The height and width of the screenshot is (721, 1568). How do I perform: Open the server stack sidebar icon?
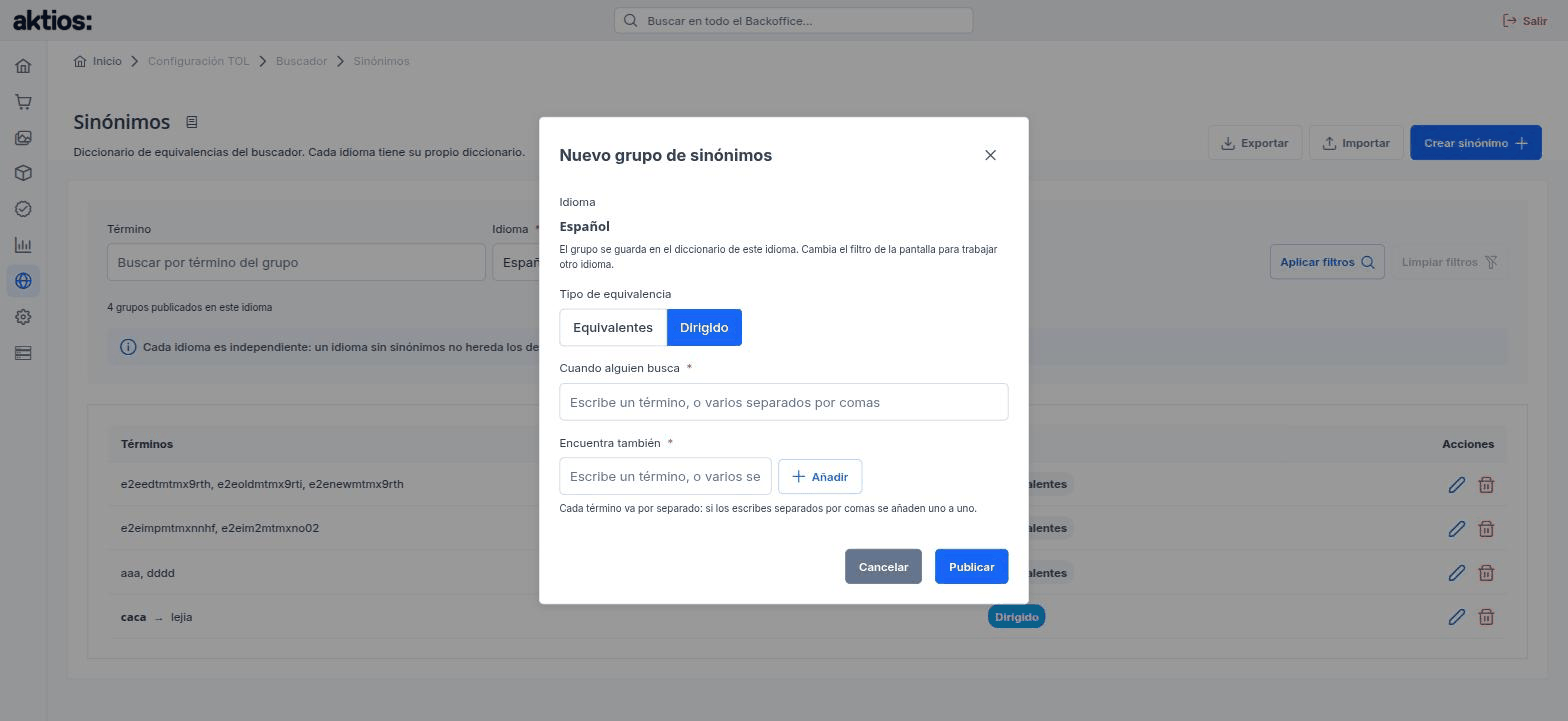(x=23, y=353)
